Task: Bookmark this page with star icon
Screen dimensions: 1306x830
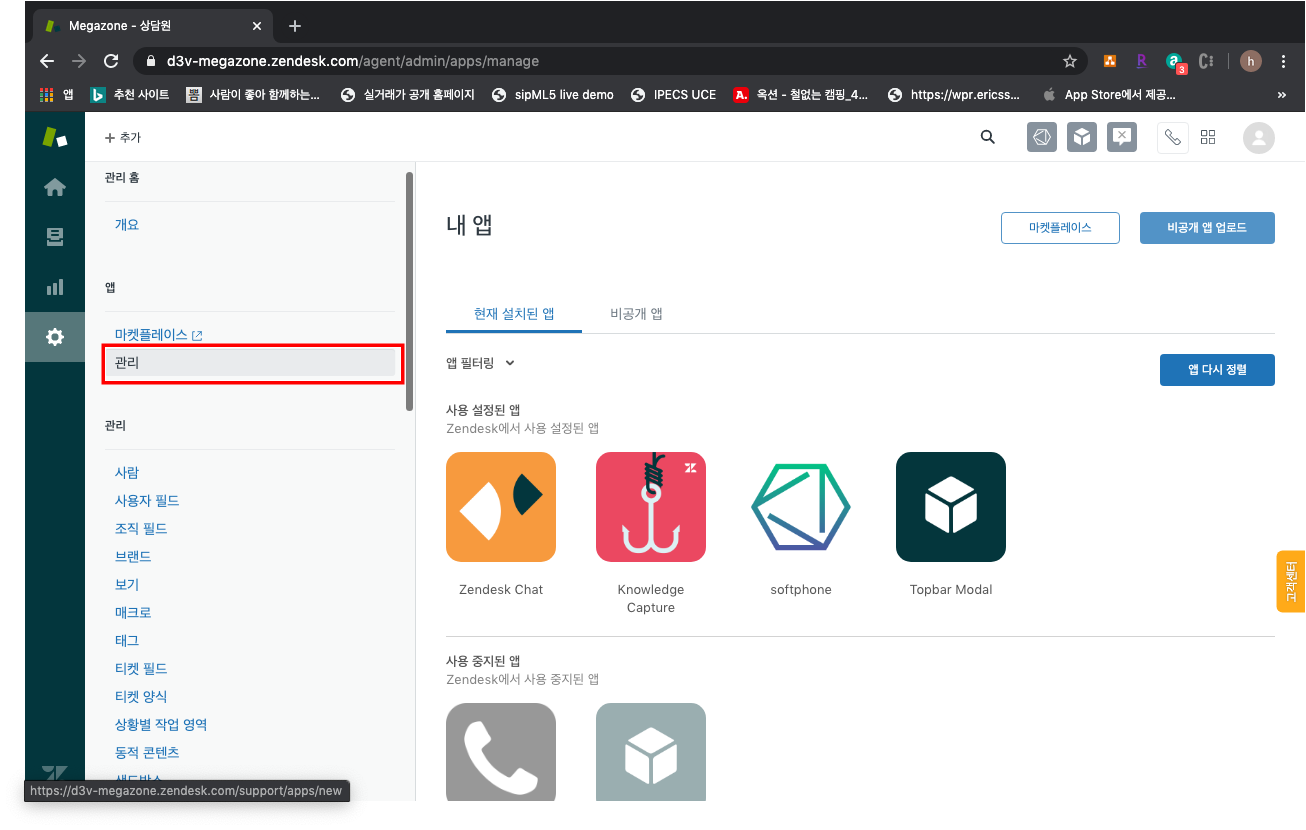Action: [1070, 61]
